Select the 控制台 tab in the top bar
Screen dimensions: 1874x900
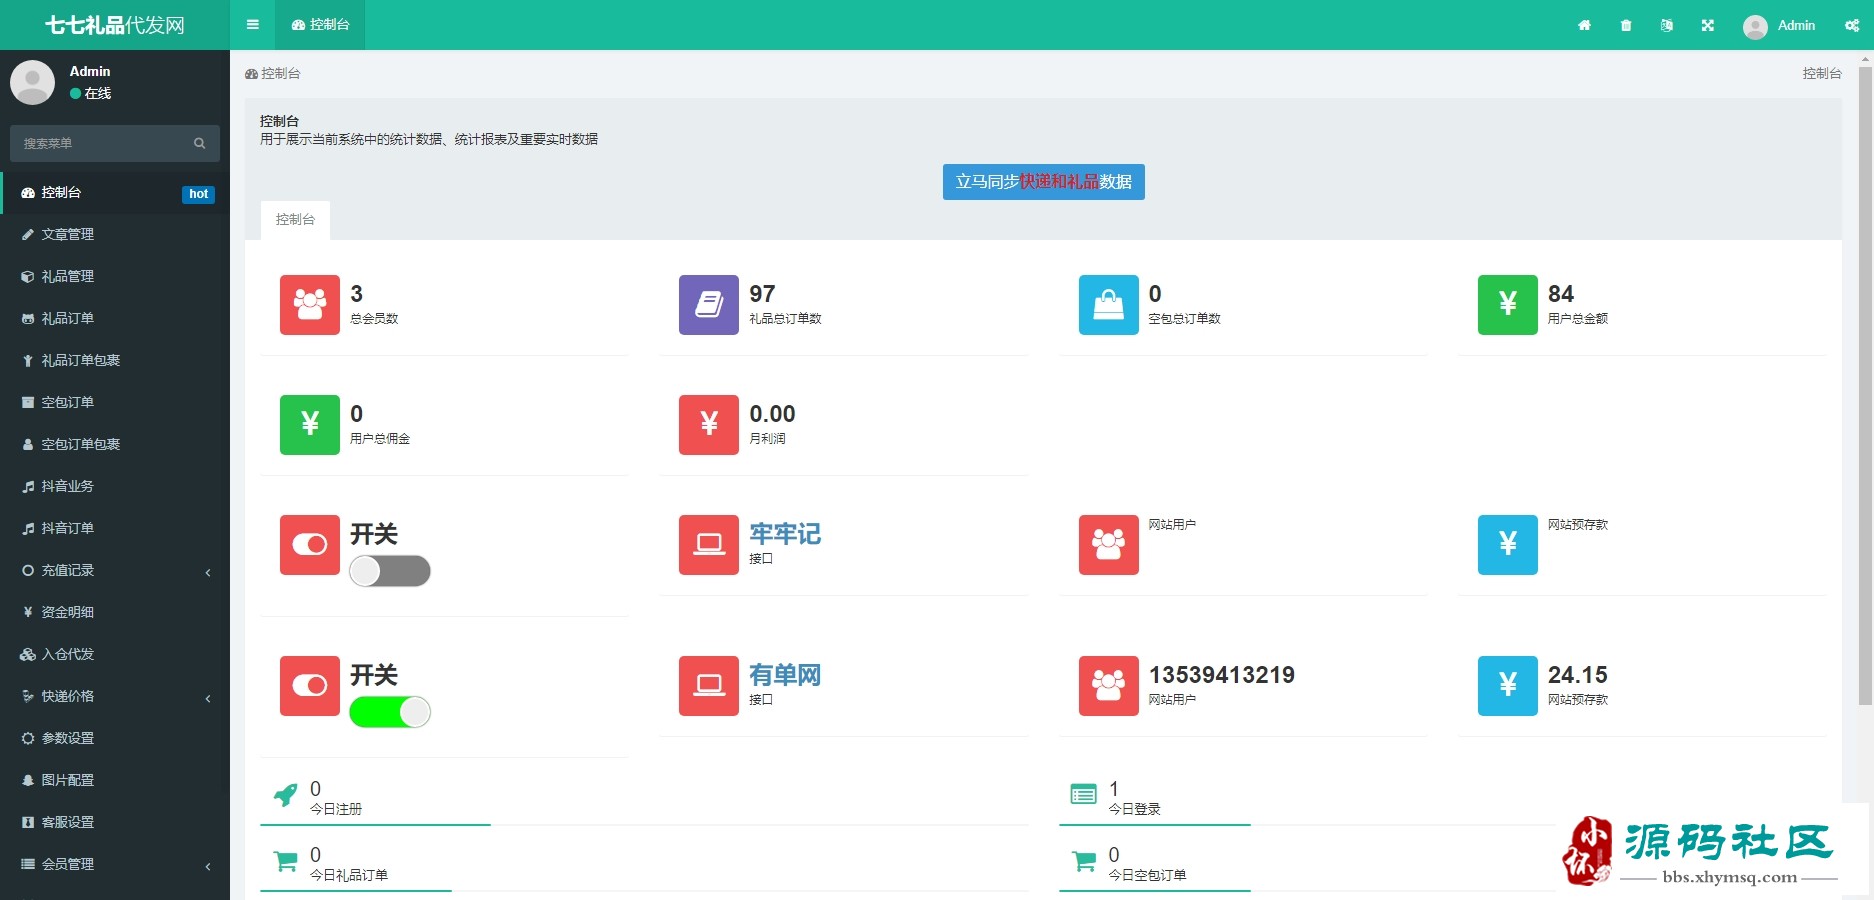pos(321,25)
